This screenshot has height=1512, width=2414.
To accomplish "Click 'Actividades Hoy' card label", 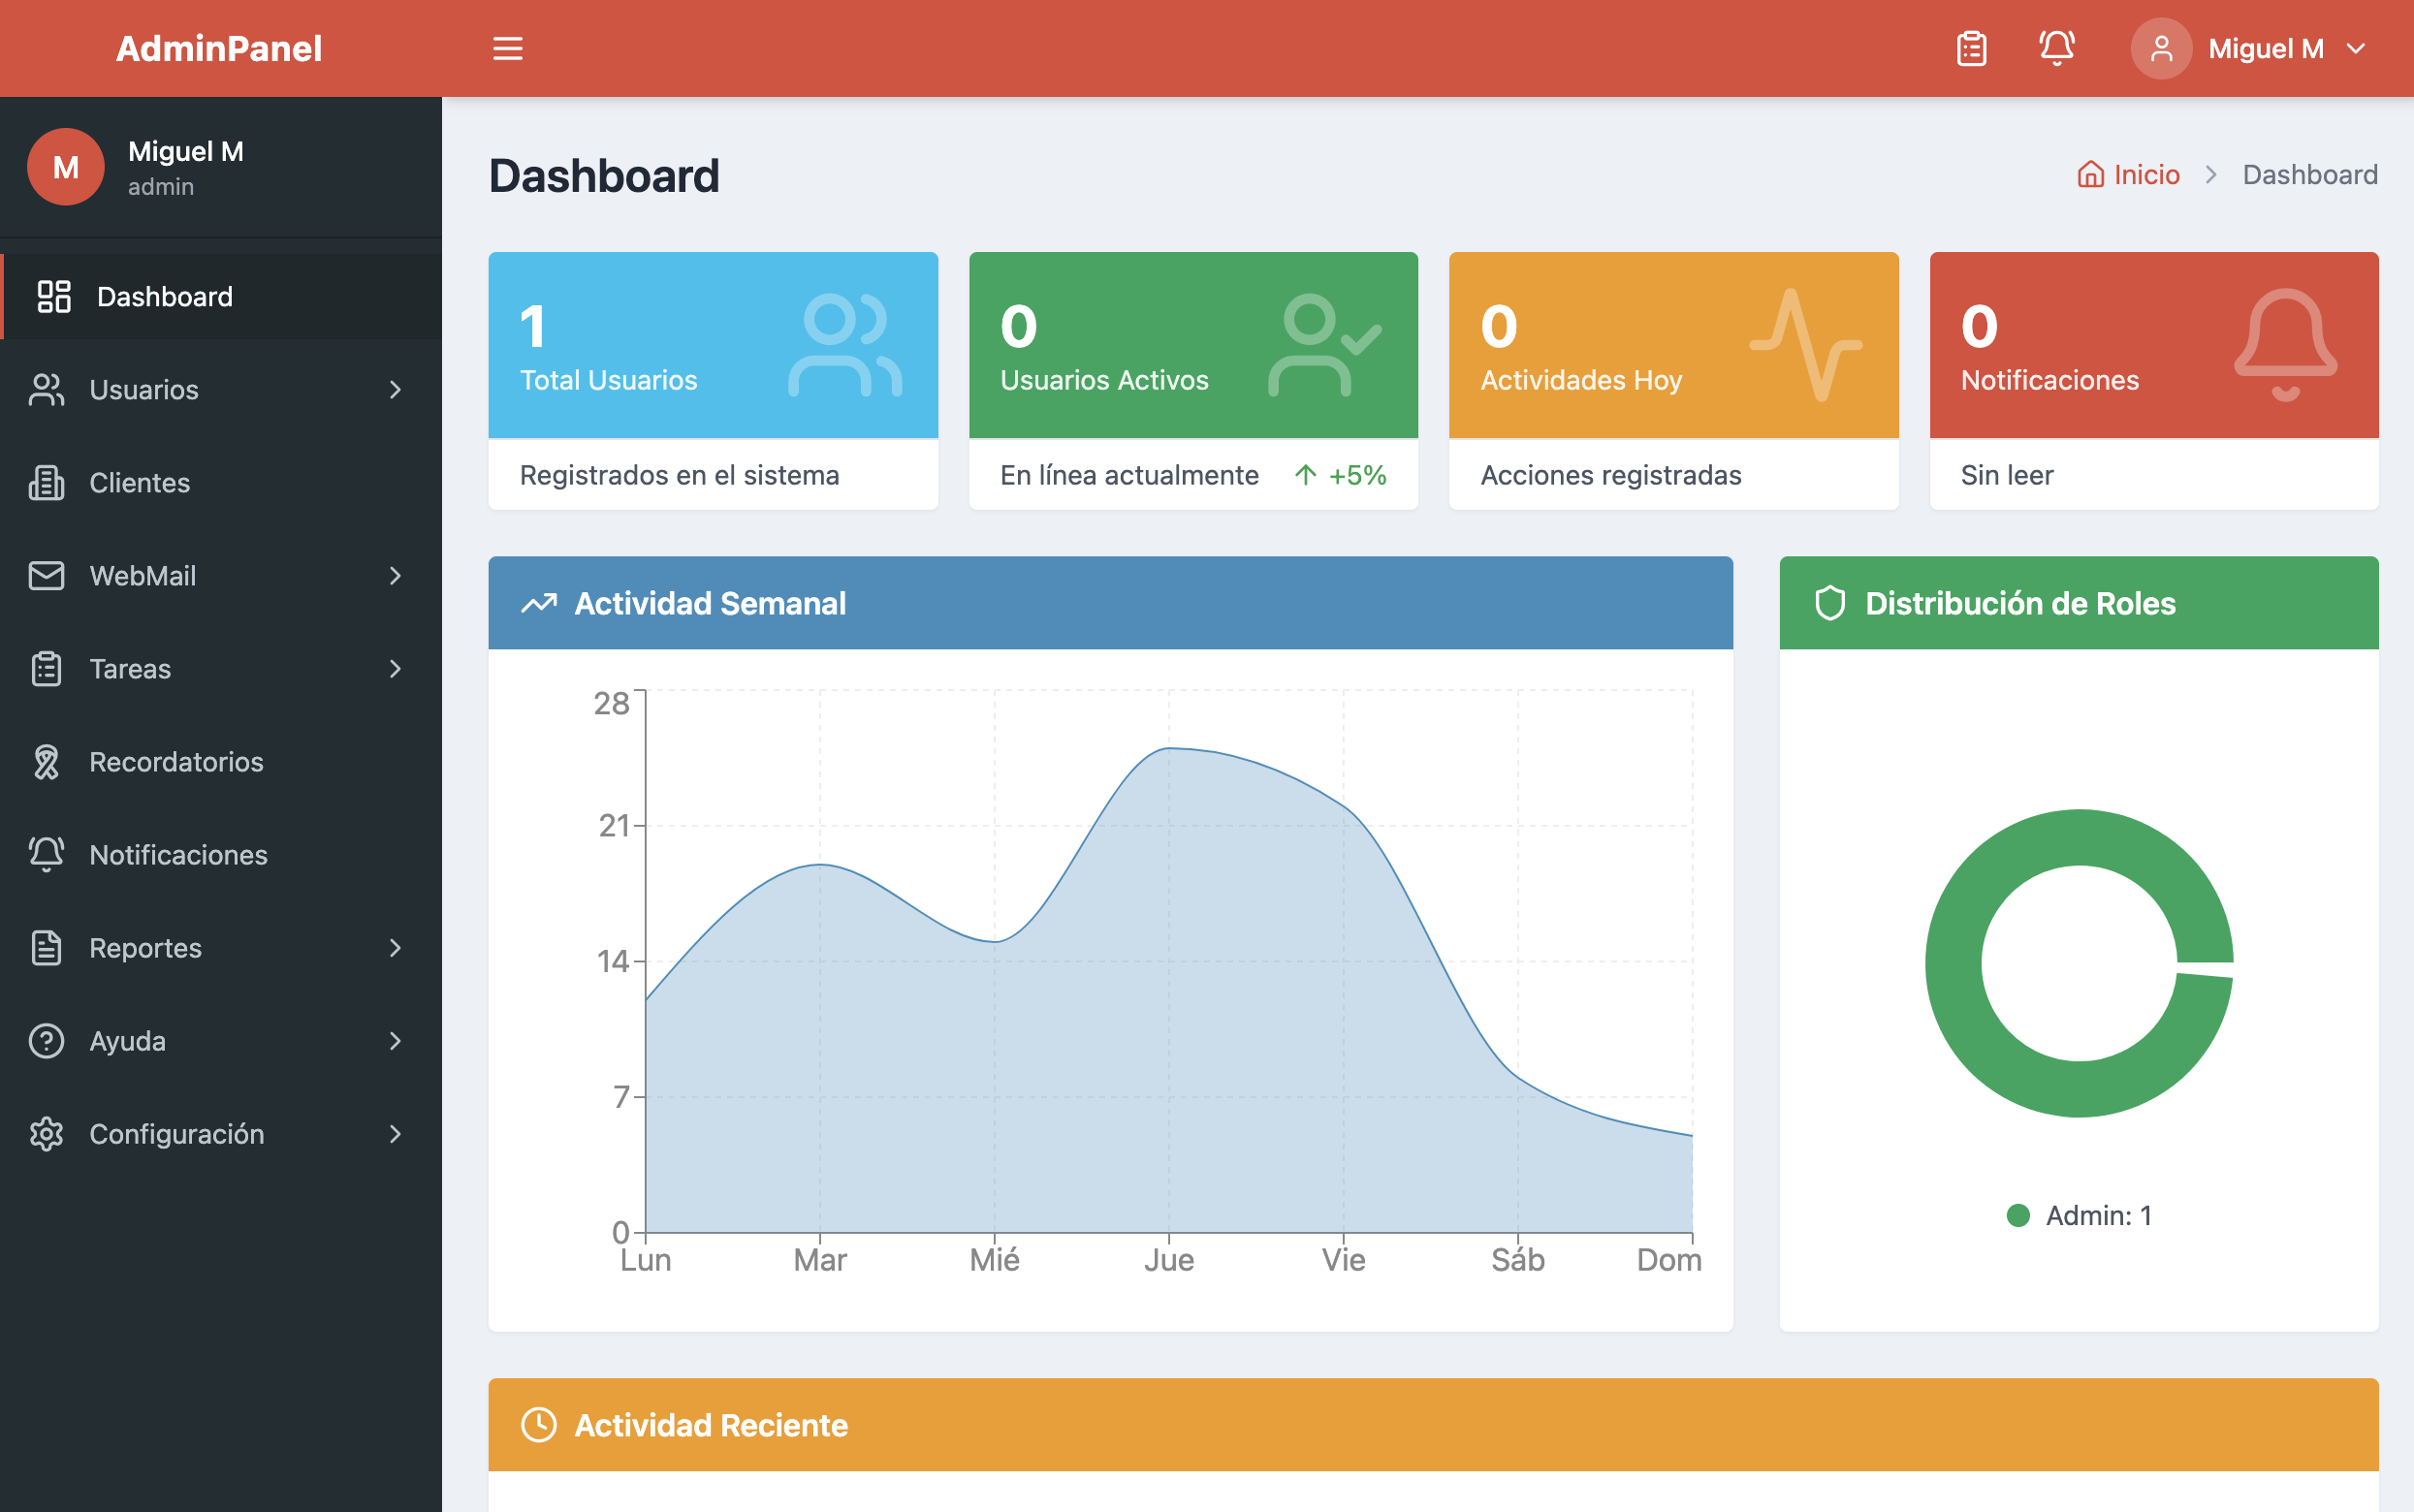I will click(1581, 380).
